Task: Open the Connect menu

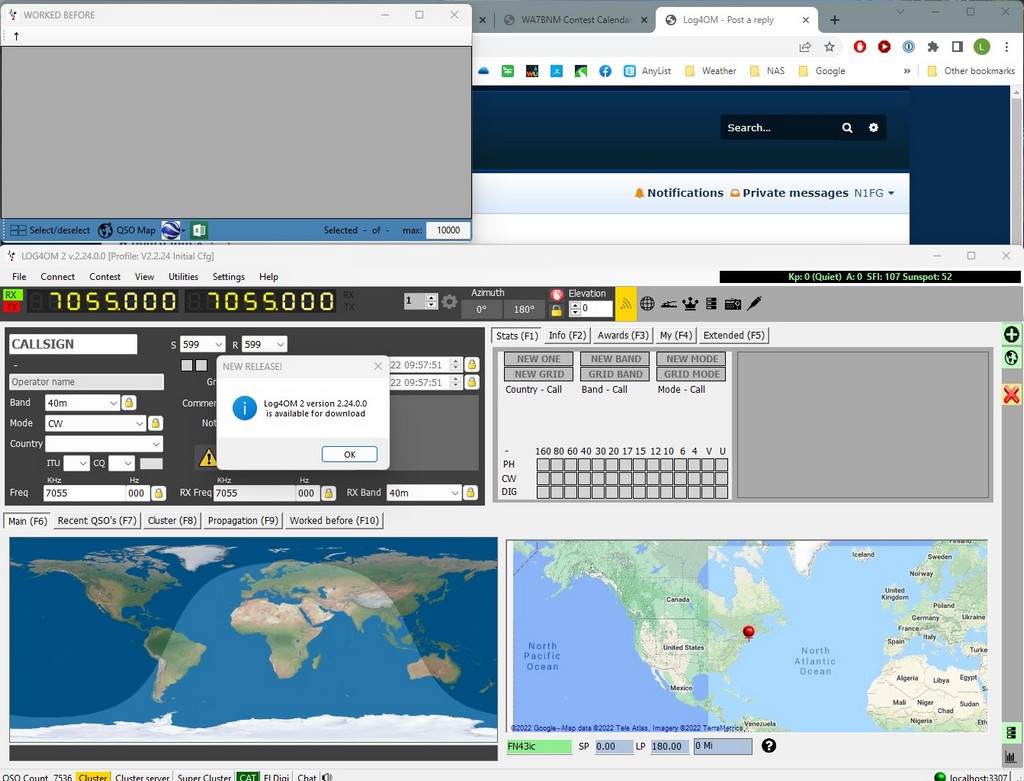Action: click(57, 277)
